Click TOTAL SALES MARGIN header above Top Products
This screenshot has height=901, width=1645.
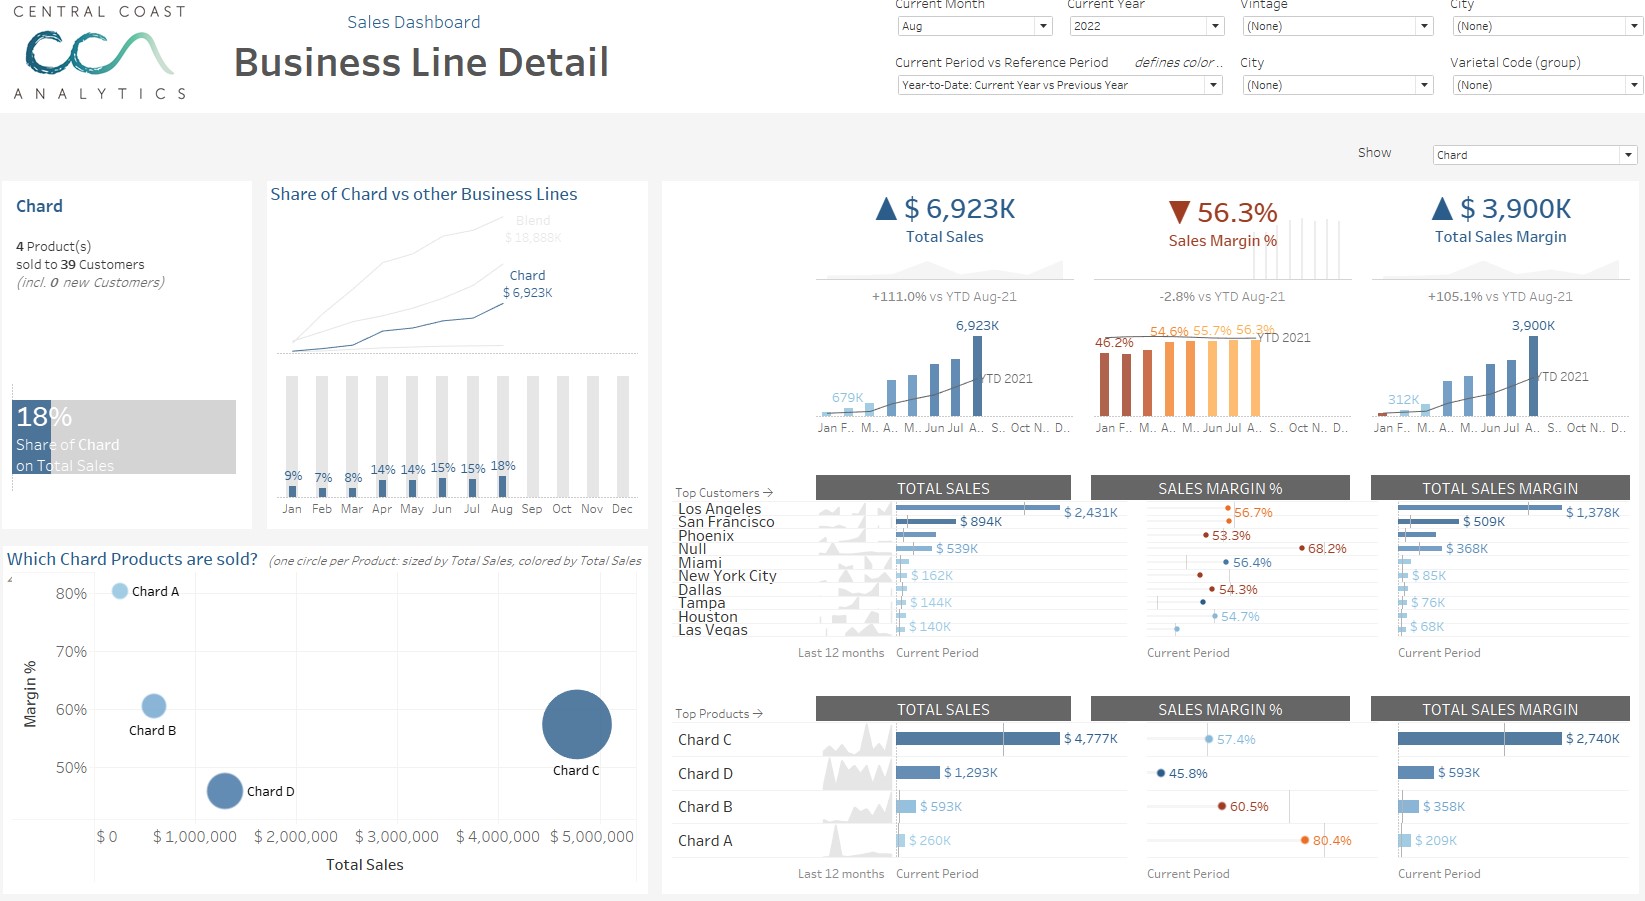tap(1500, 709)
